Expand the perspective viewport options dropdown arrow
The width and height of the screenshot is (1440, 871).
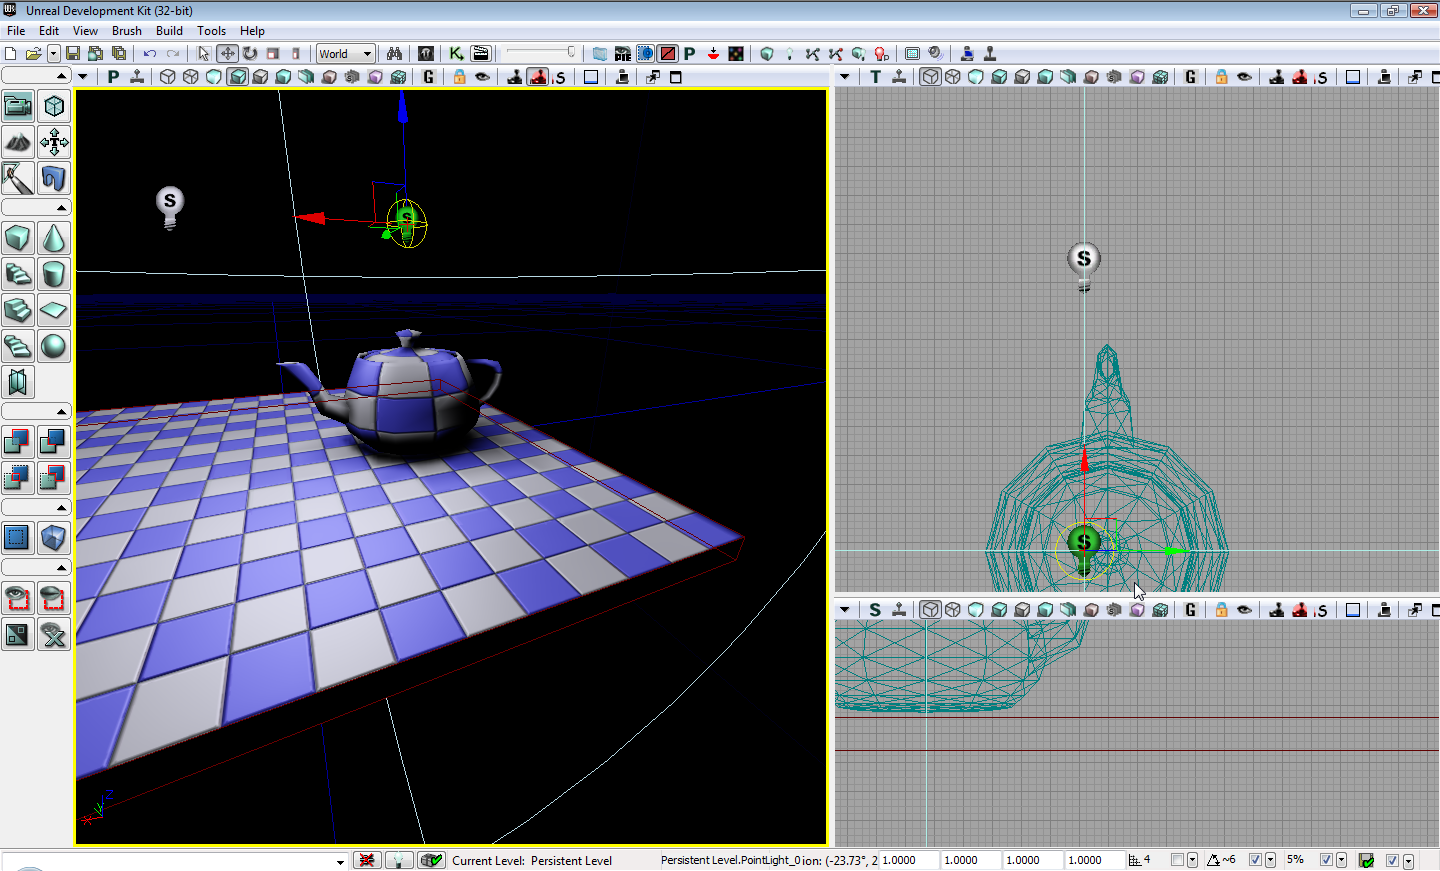[x=83, y=77]
